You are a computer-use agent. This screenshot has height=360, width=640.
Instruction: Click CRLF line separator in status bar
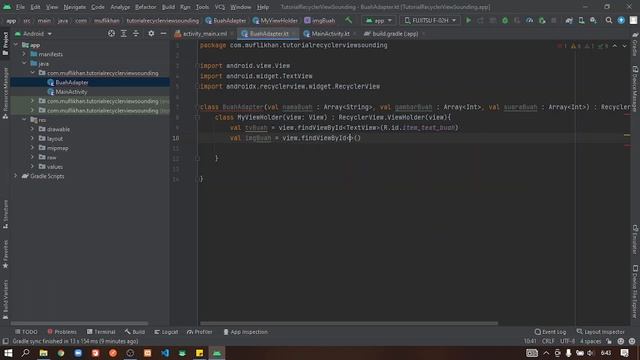(548, 341)
